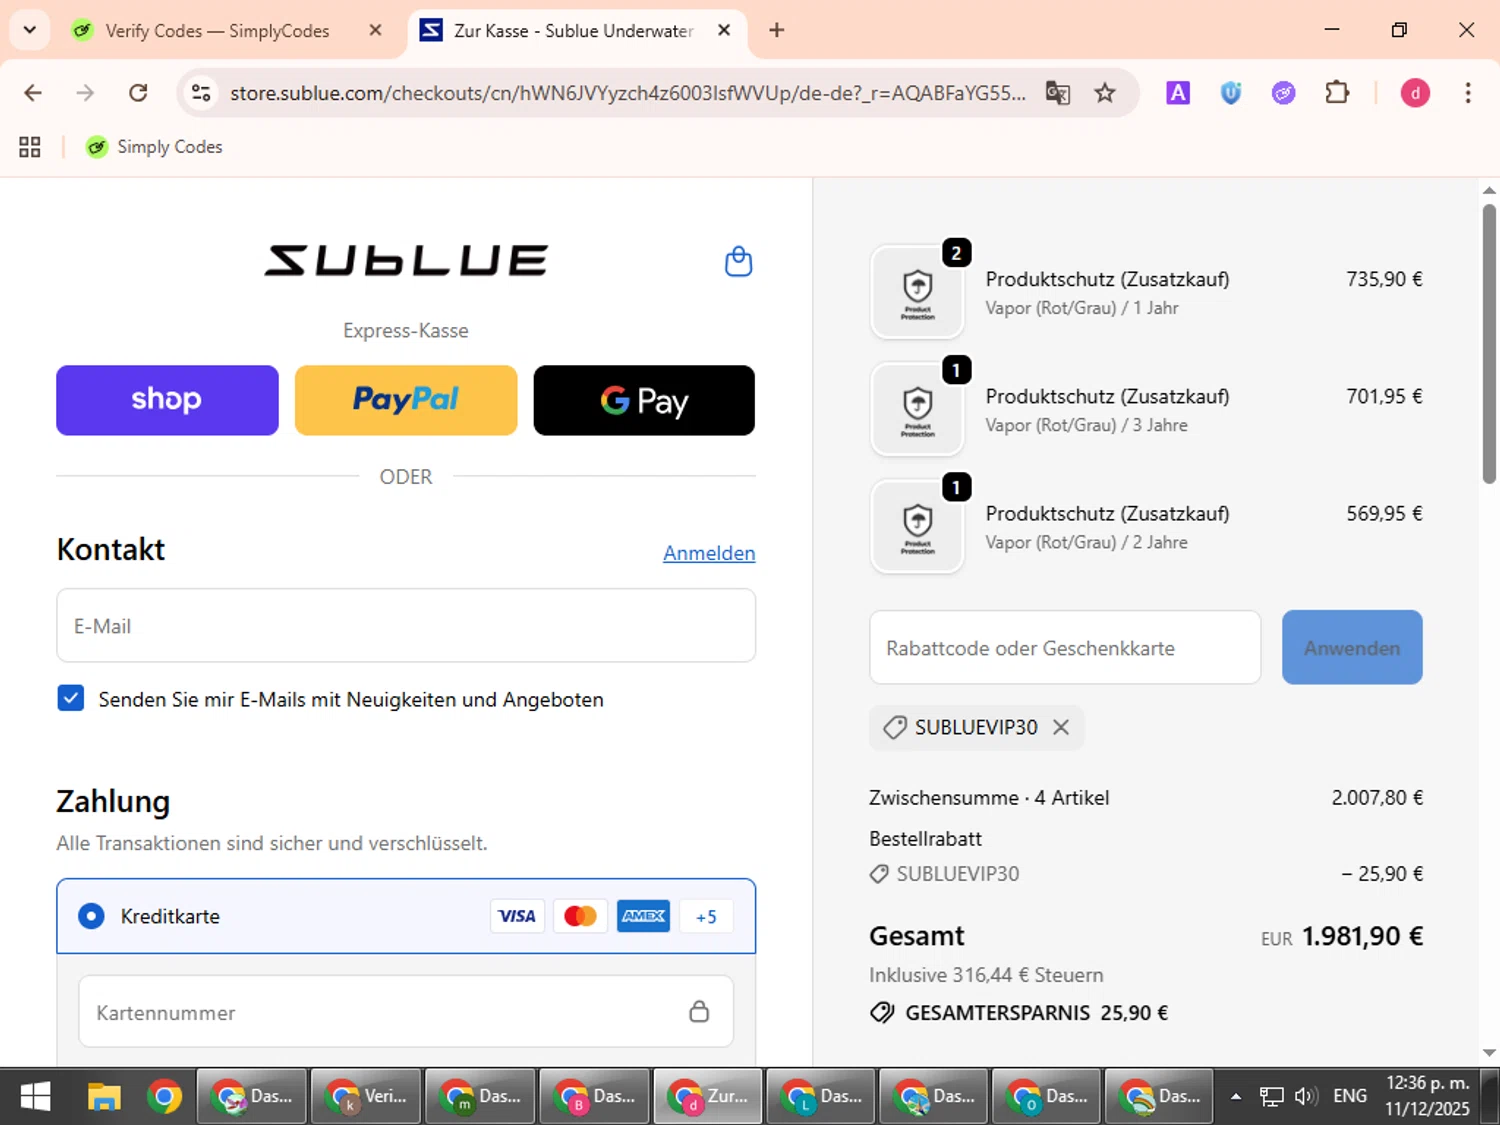The width and height of the screenshot is (1500, 1125).
Task: Open a new browser tab
Action: tap(777, 30)
